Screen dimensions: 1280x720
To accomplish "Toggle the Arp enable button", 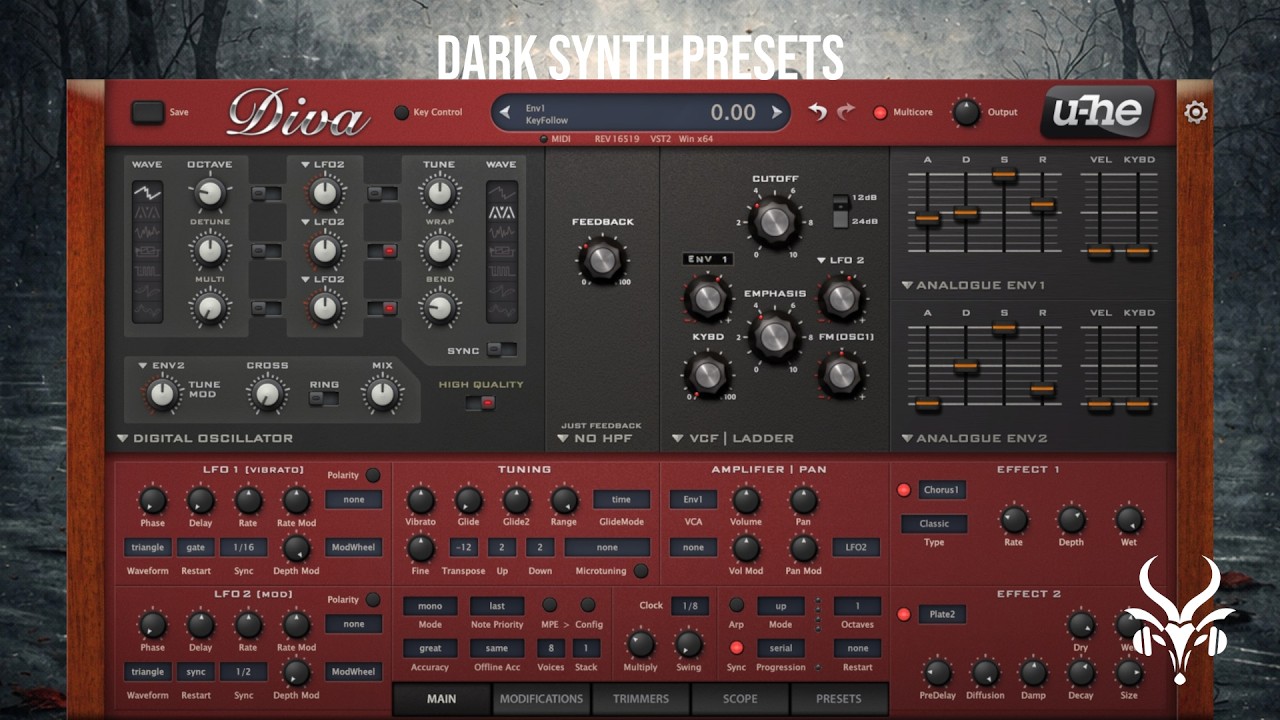I will pos(736,605).
